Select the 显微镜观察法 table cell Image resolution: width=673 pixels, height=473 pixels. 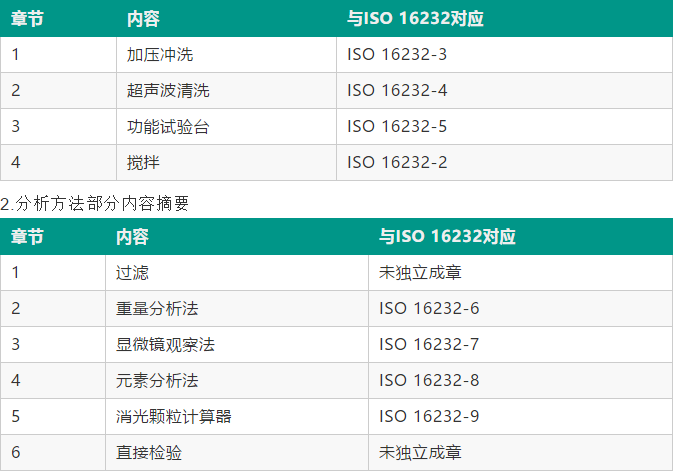(237, 345)
